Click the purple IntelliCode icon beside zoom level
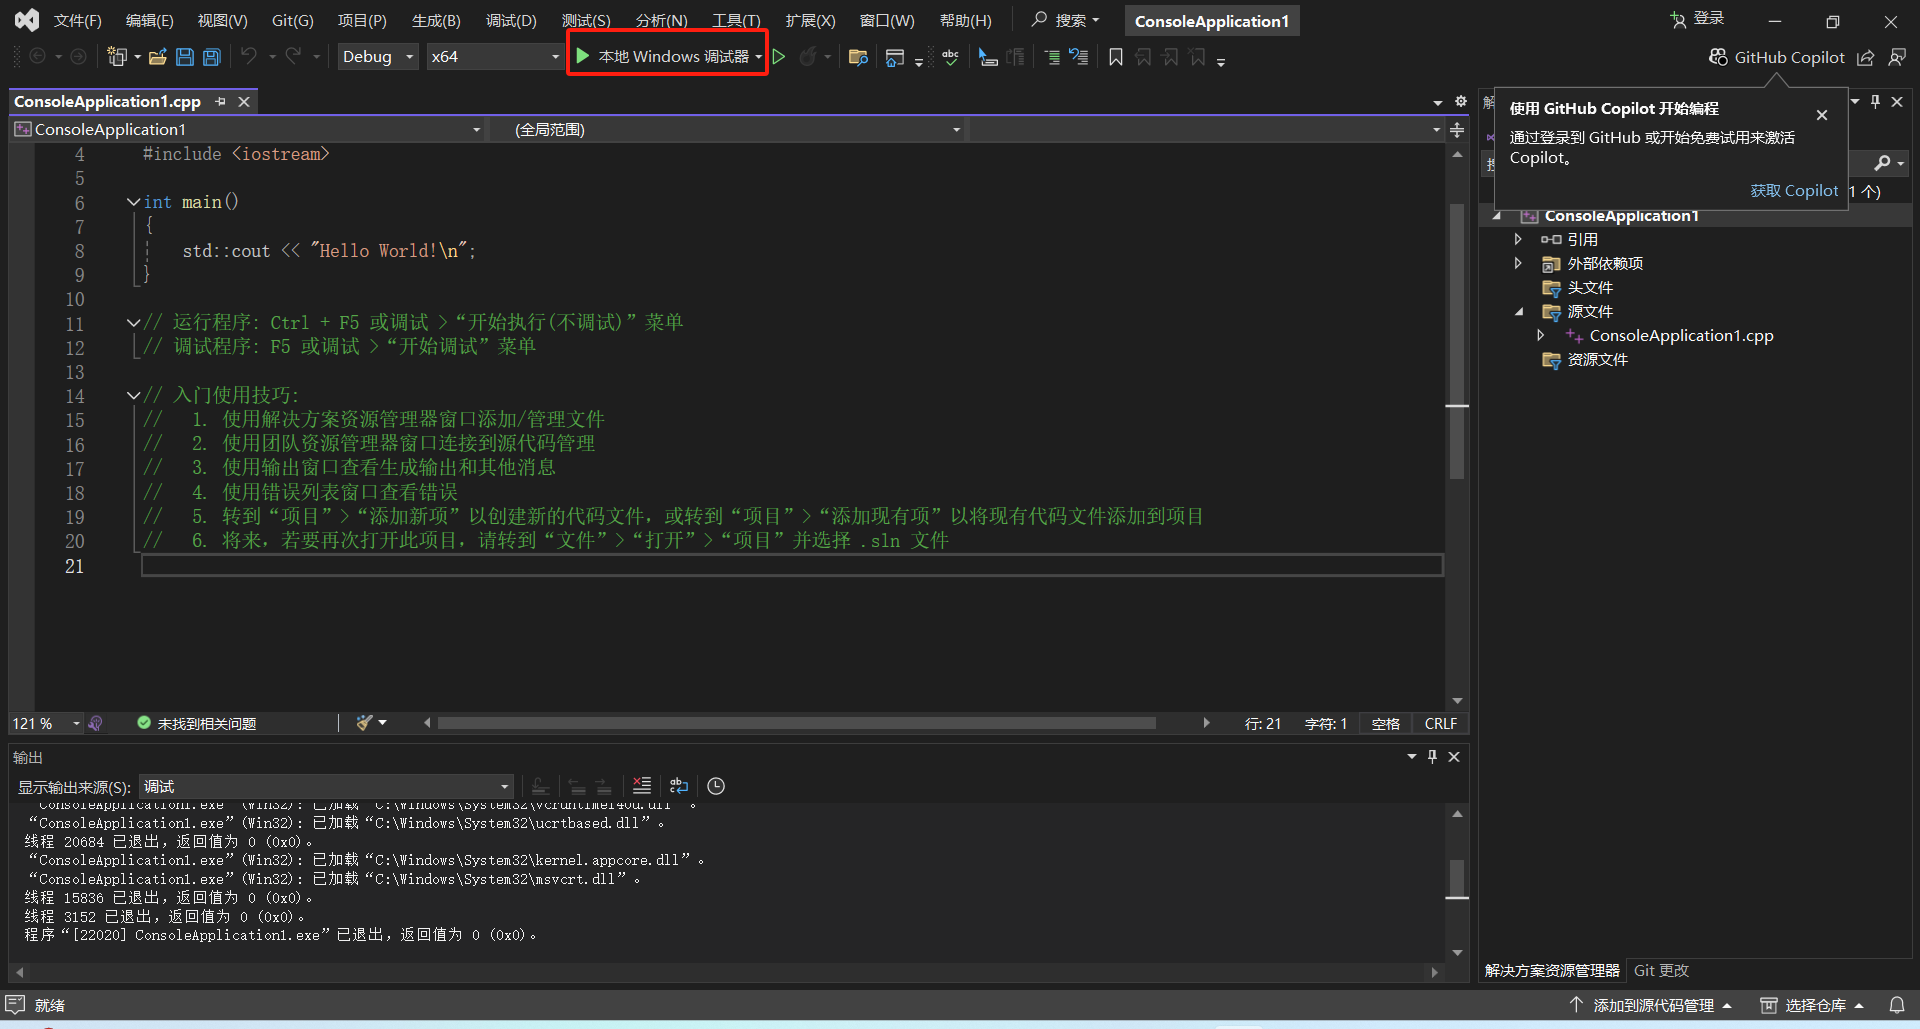Viewport: 1920px width, 1029px height. 95,723
